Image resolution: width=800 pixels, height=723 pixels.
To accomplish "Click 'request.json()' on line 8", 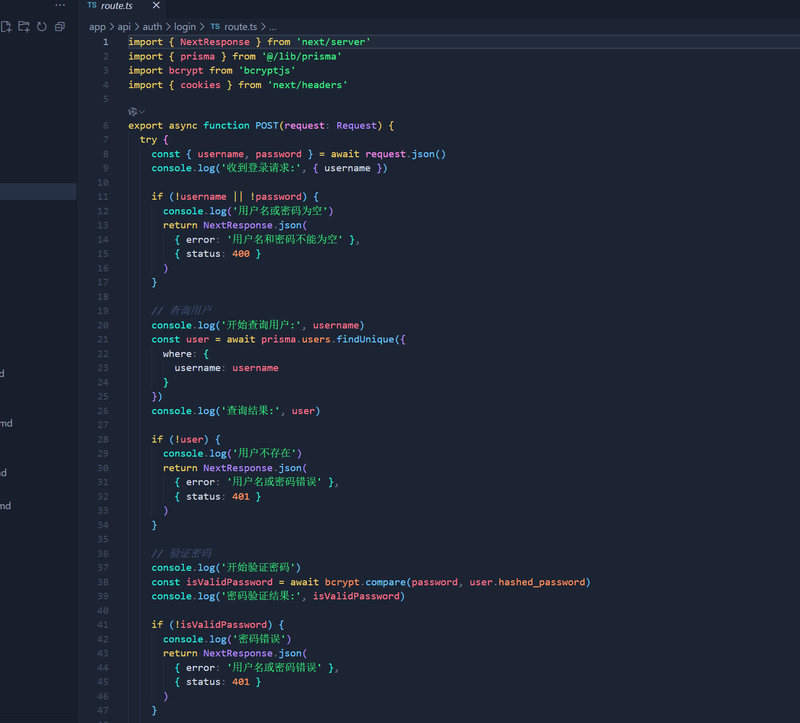I will click(x=406, y=154).
